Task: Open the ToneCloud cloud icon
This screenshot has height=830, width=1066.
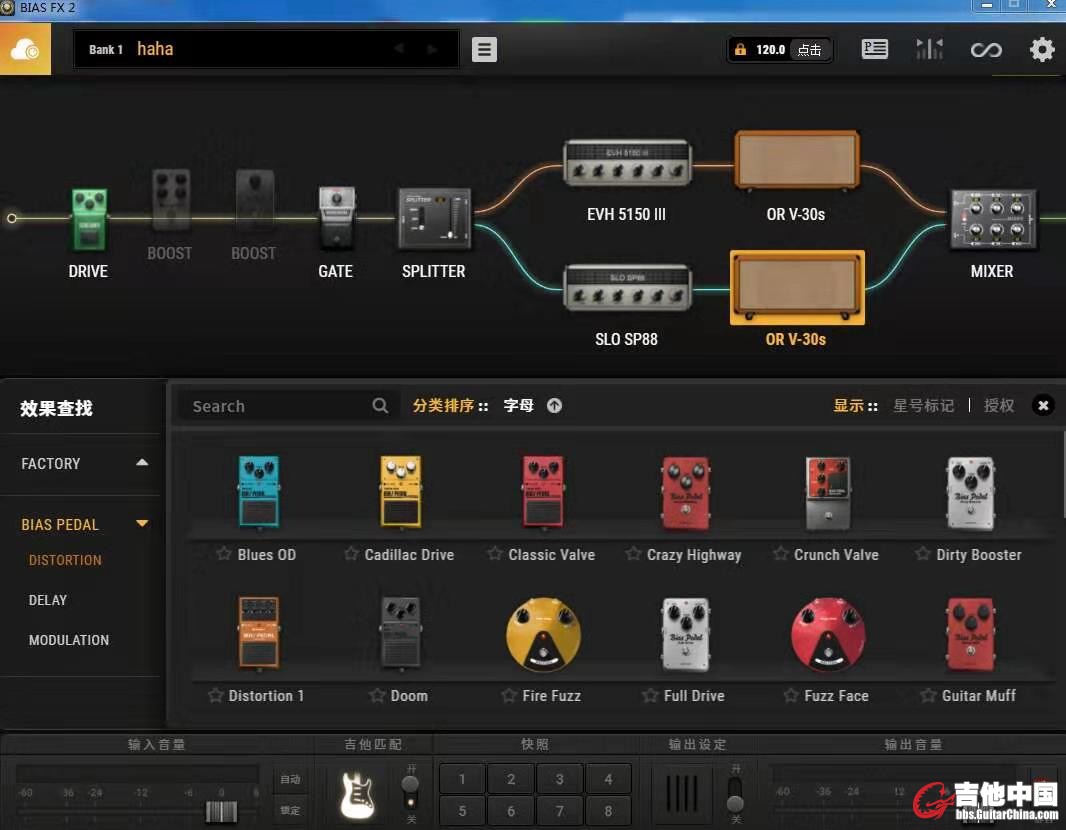Action: [x=25, y=49]
